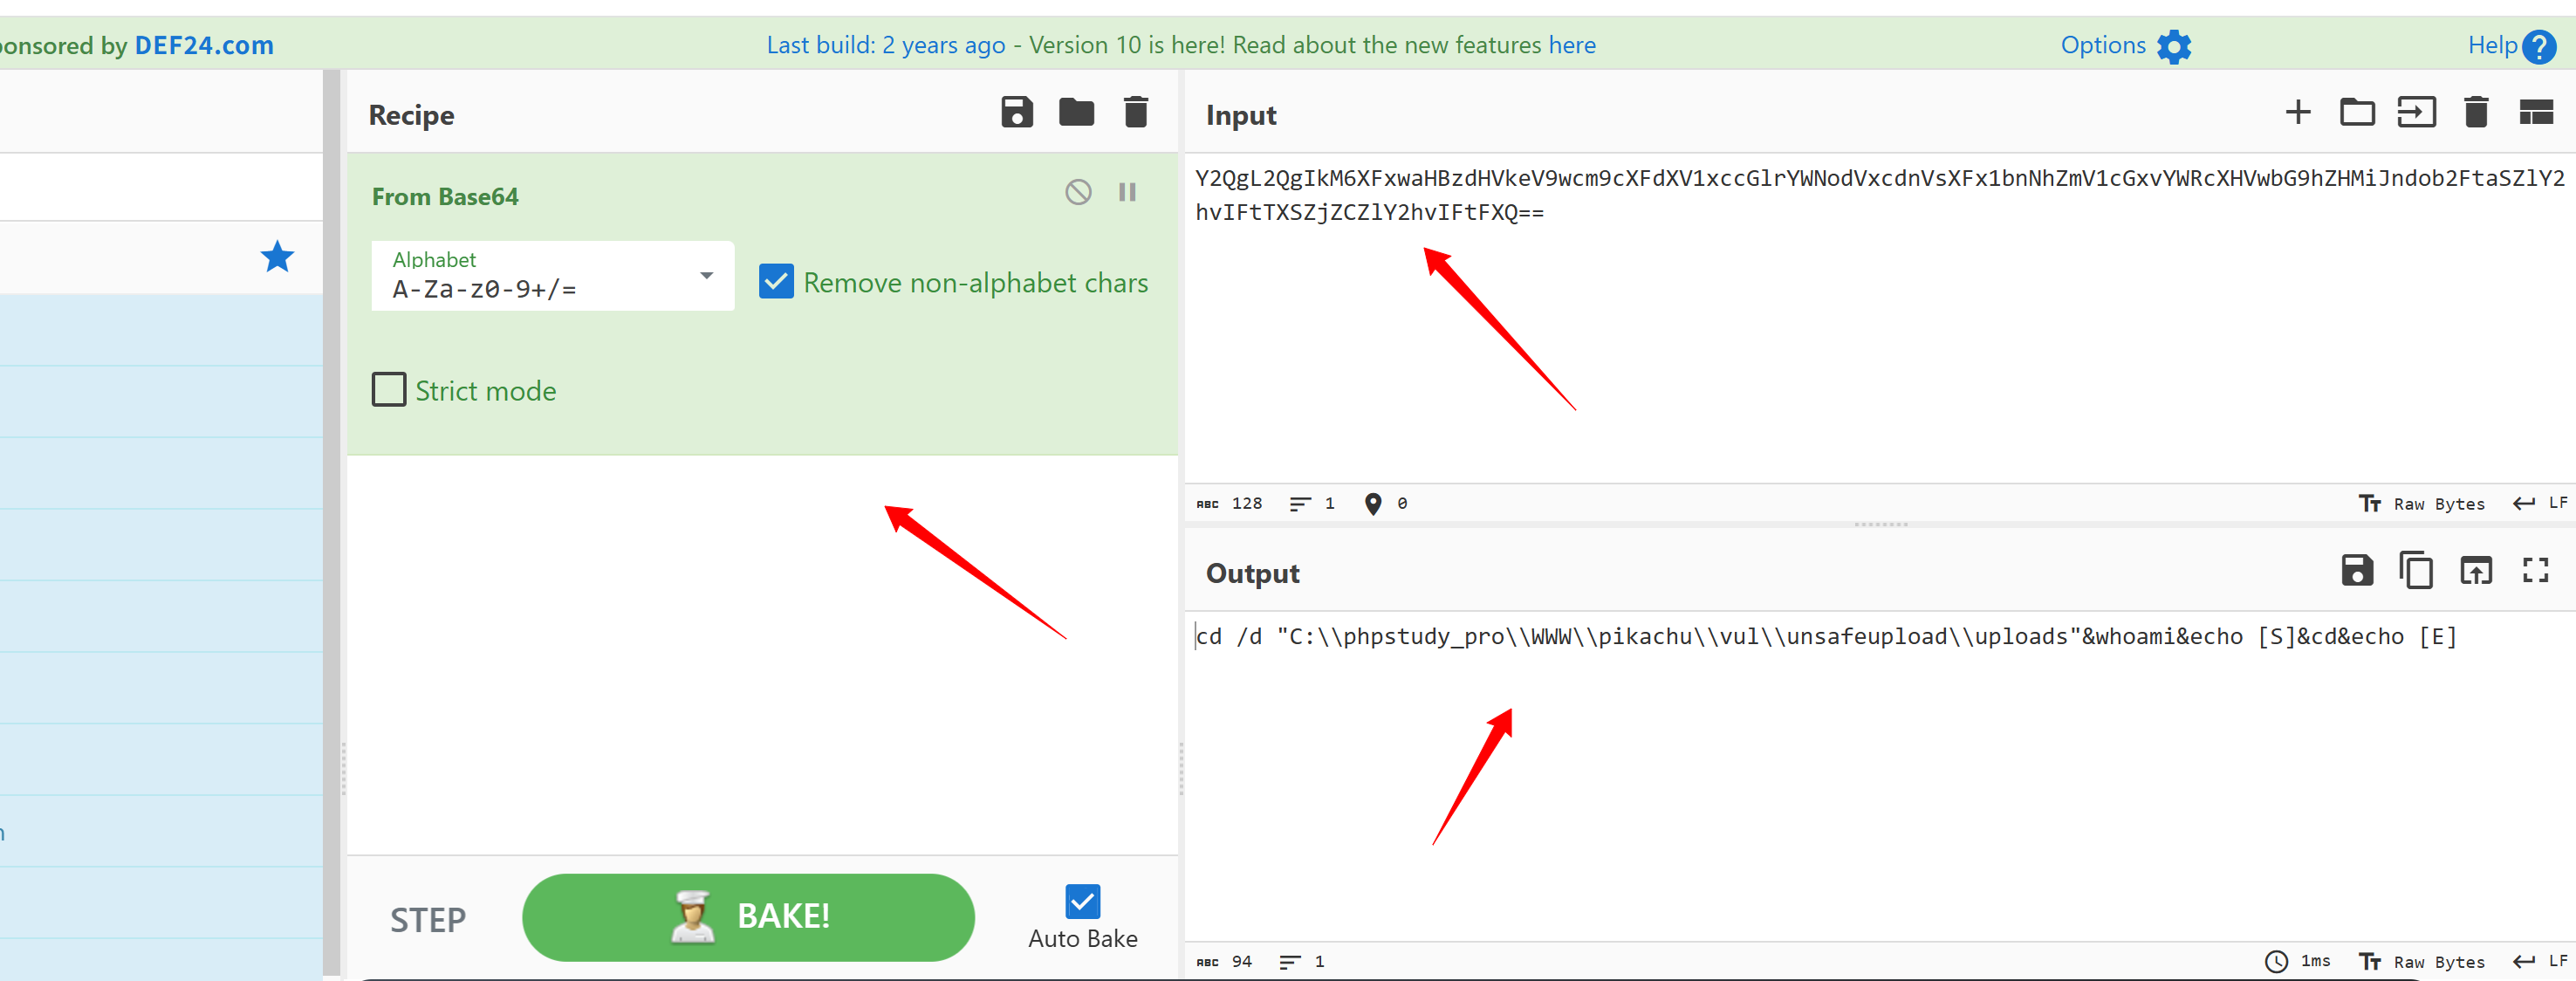This screenshot has height=981, width=2576.
Task: Load a saved recipe folder icon
Action: point(1076,112)
